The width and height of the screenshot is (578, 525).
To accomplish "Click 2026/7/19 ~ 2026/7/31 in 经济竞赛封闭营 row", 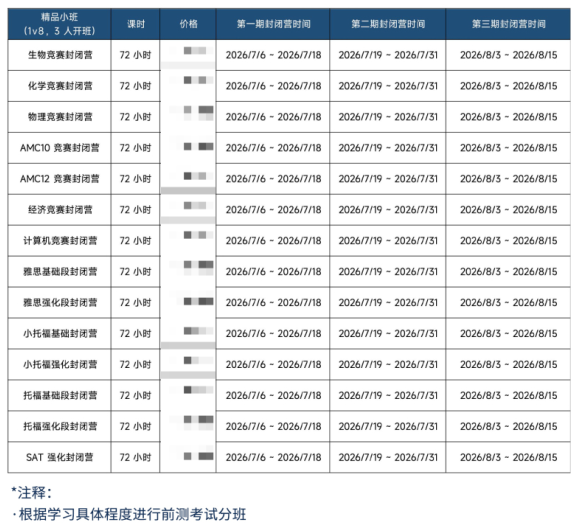I will [388, 210].
